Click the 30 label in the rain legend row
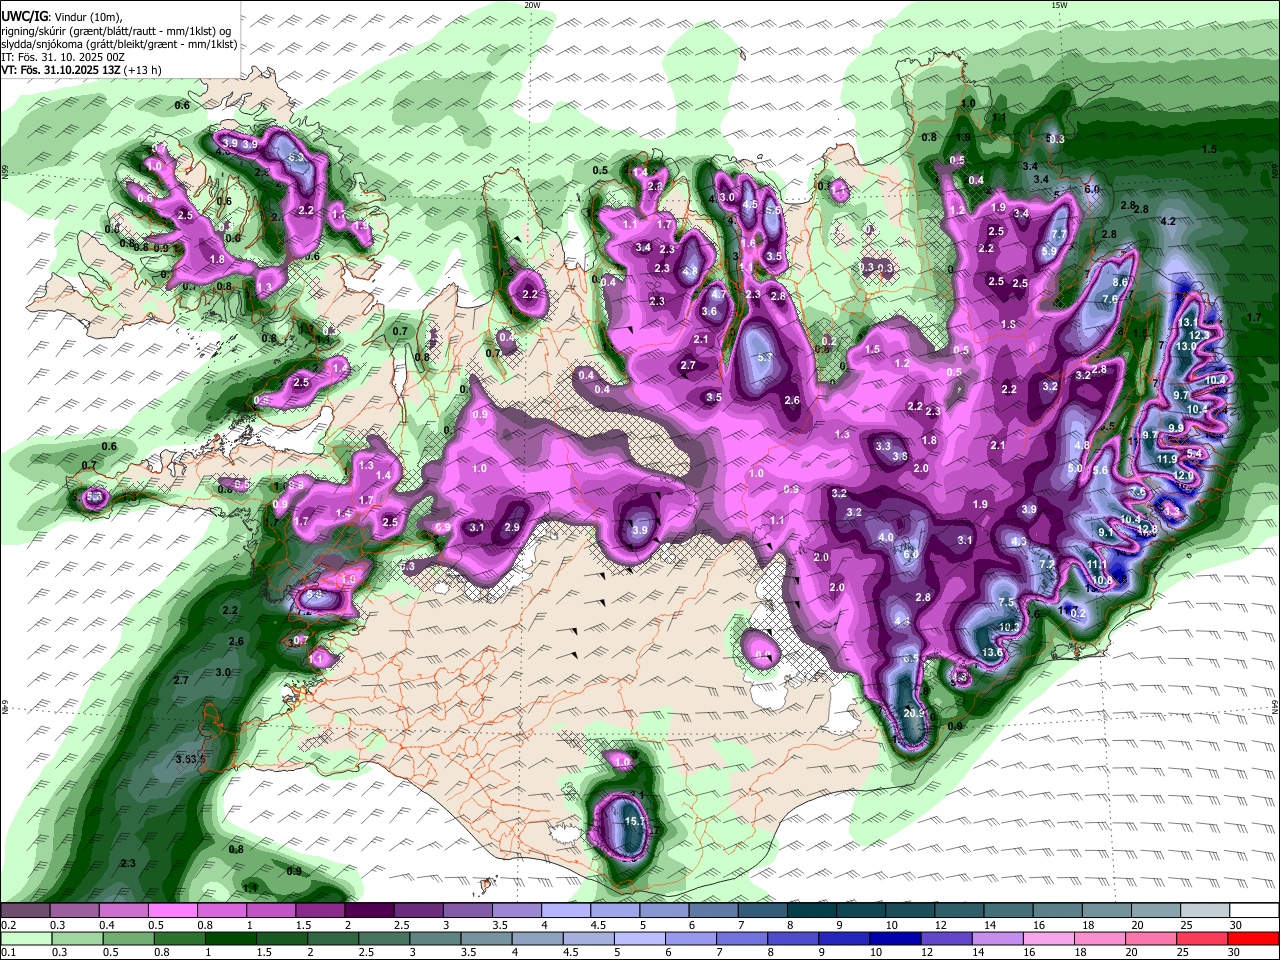Viewport: 1280px width, 960px height. (x=1235, y=952)
